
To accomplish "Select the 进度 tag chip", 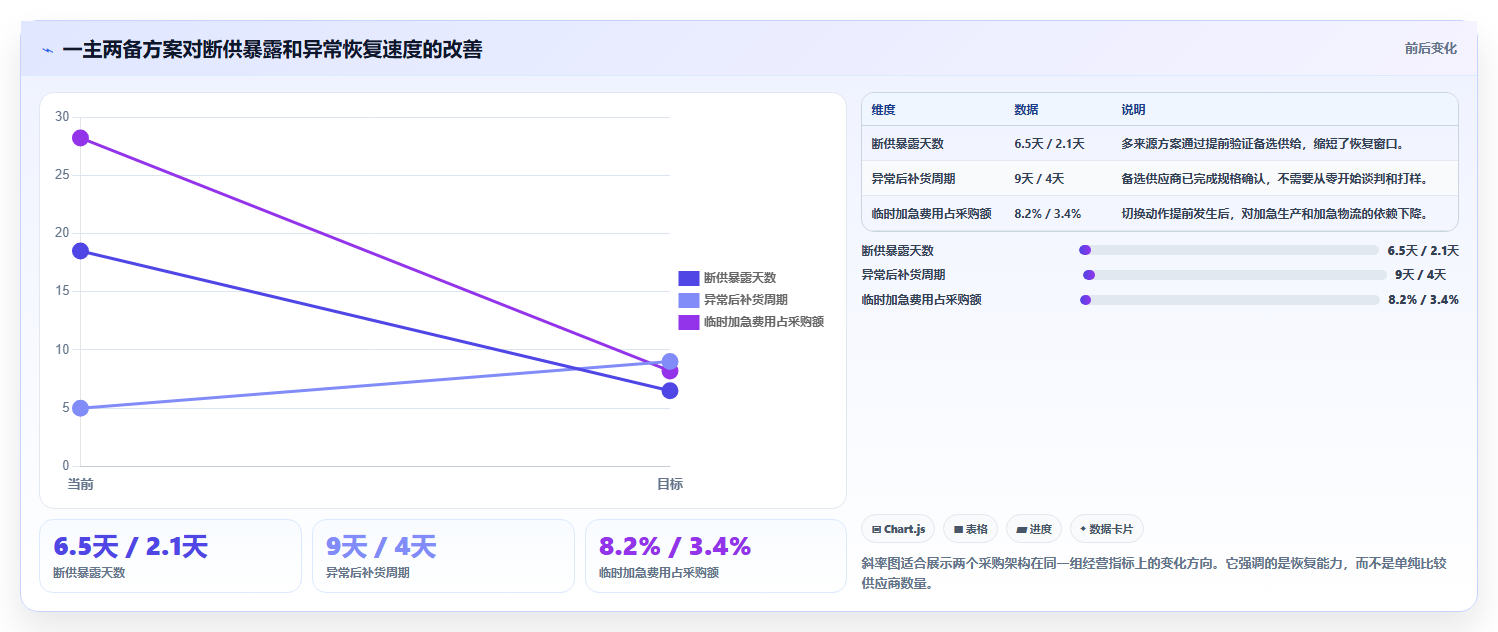I will [x=1034, y=529].
